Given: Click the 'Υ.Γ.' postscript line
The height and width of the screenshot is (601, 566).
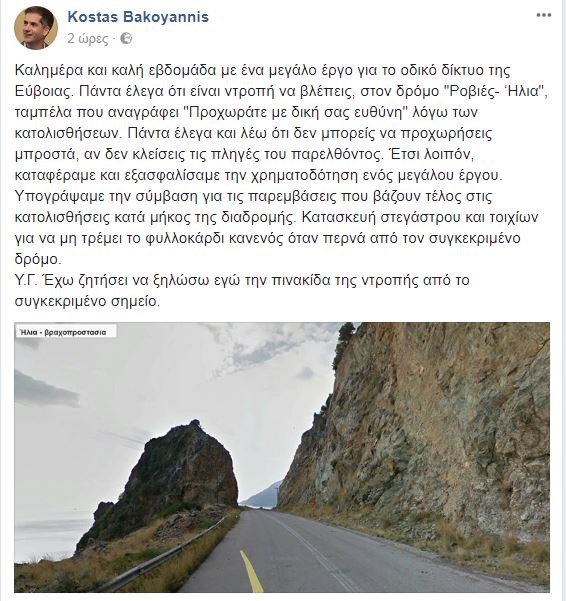Looking at the screenshot, I should coord(242,280).
